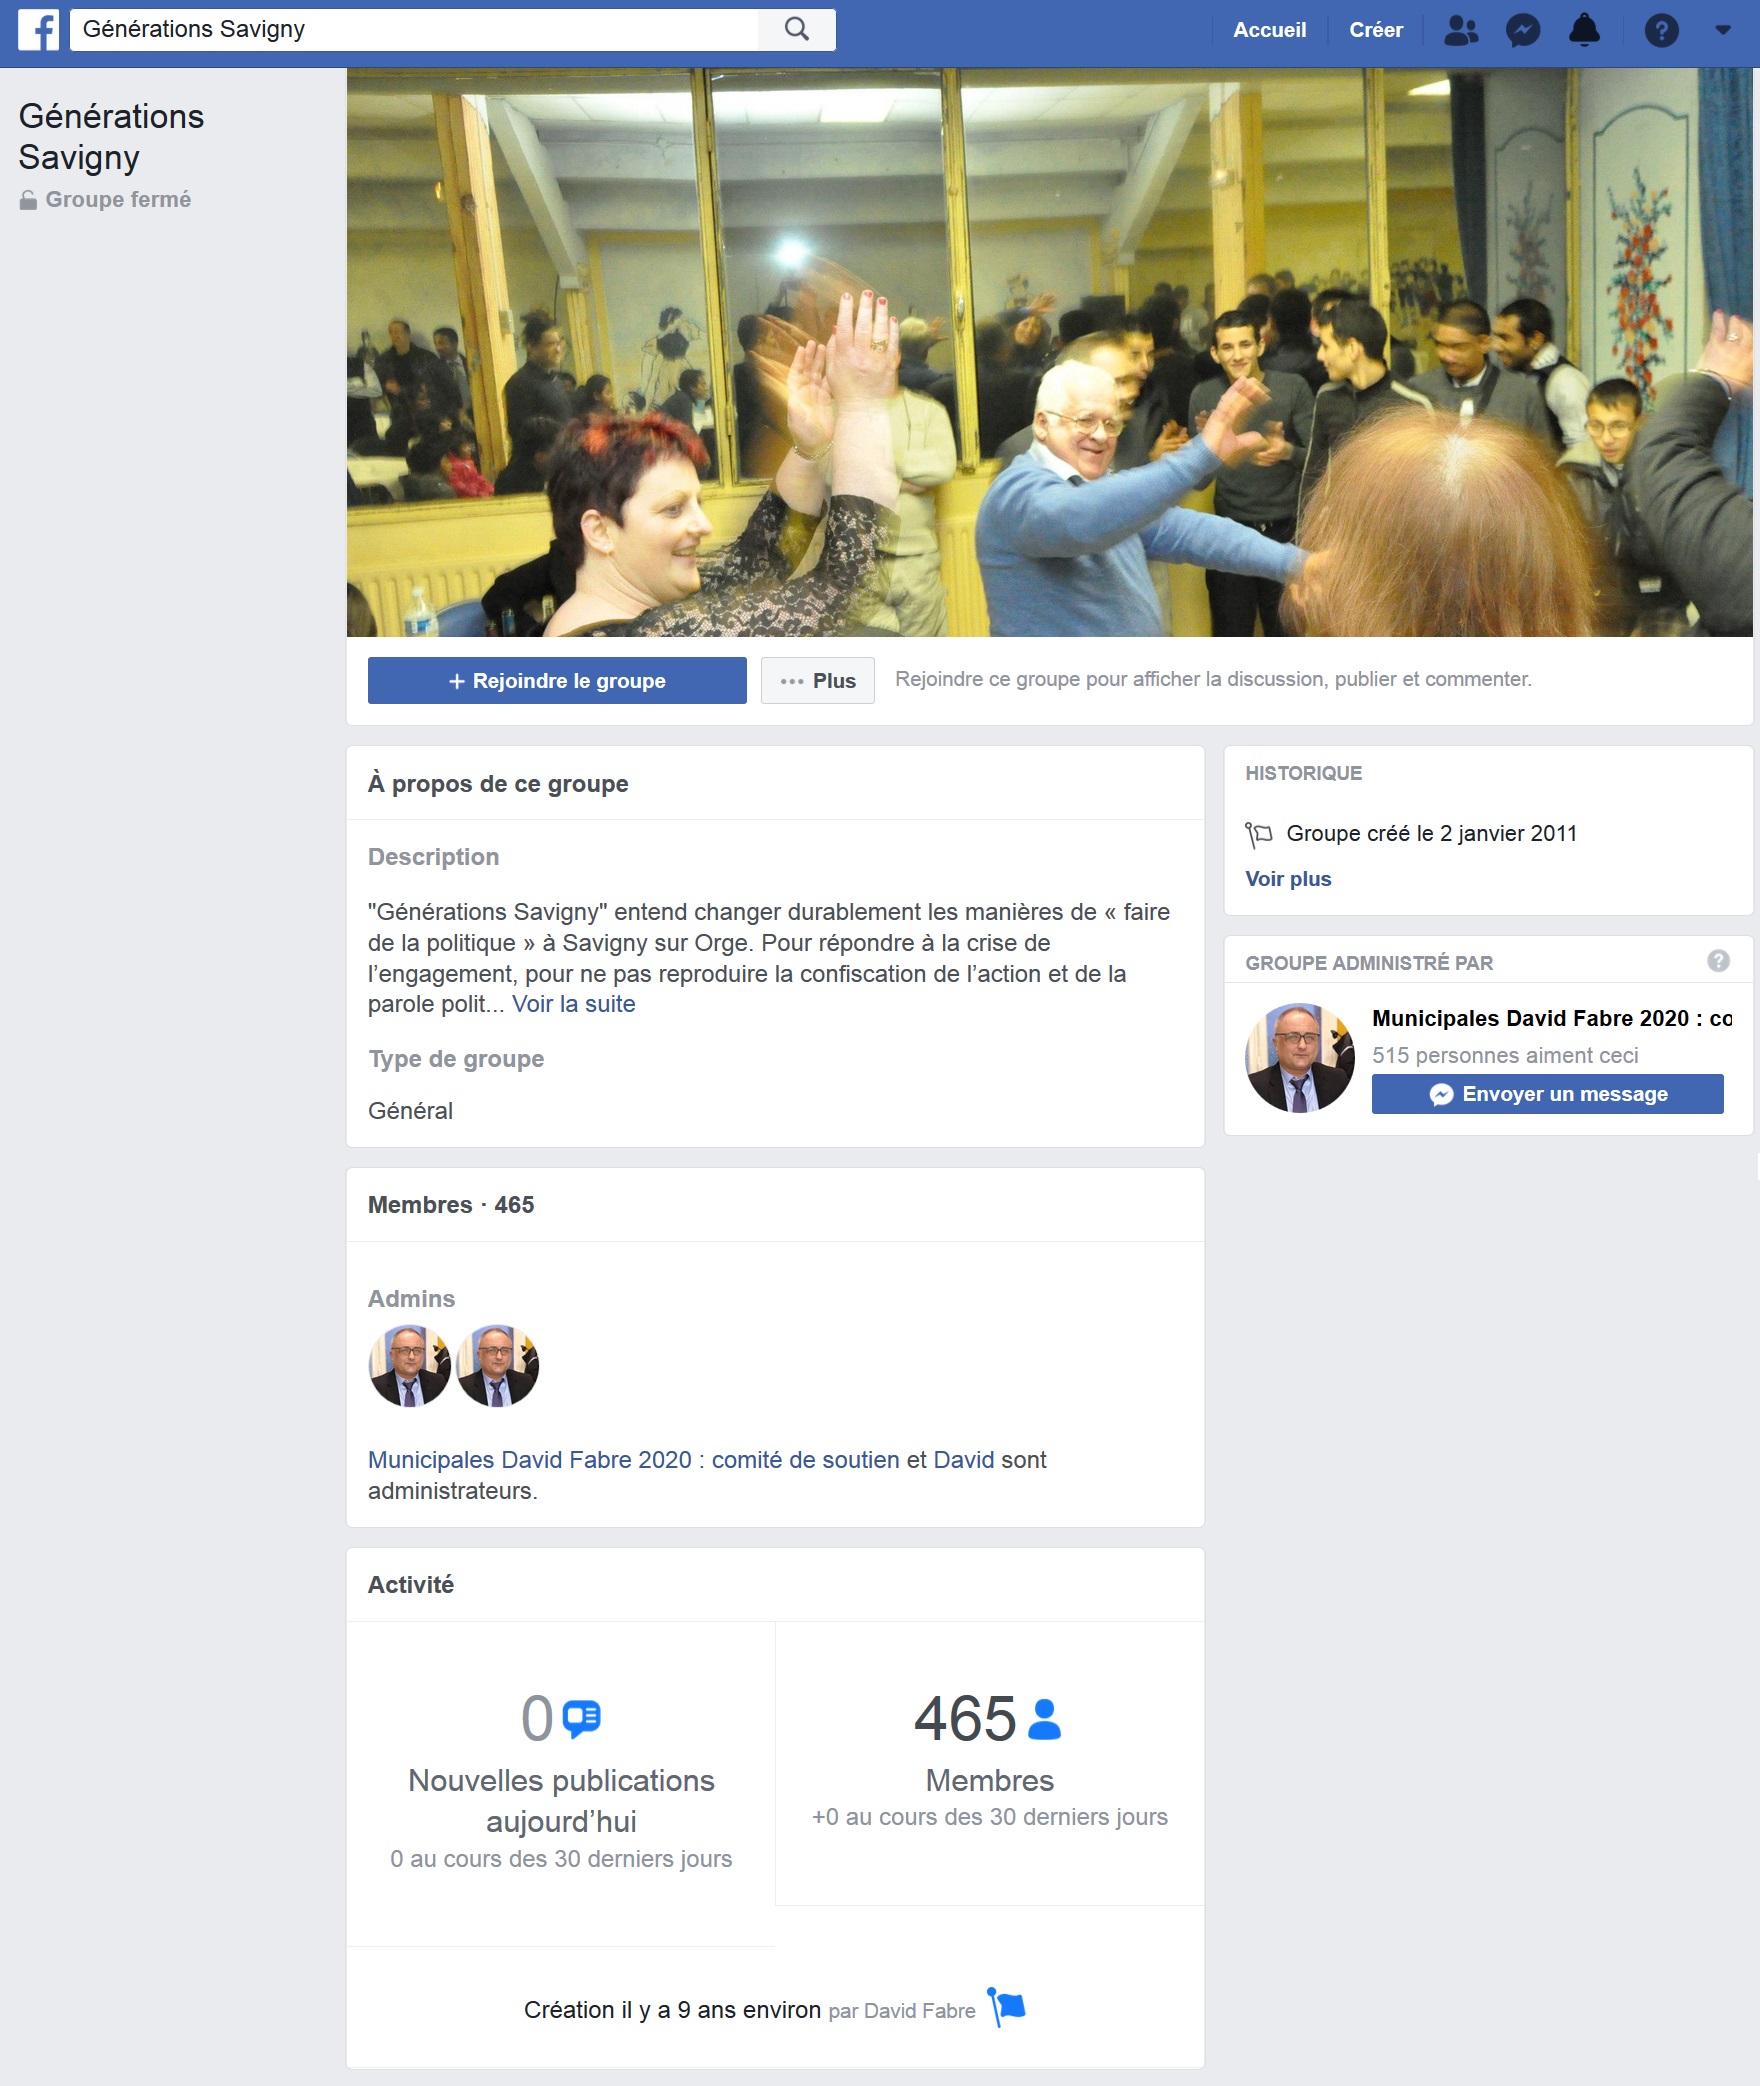Open the friend requests icon
The image size is (1760, 2086).
click(1461, 31)
